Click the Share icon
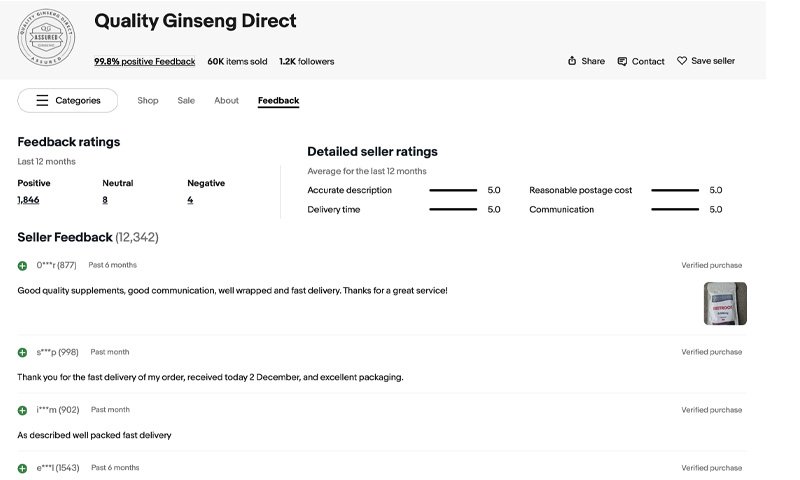The height and width of the screenshot is (480, 800). coord(572,61)
